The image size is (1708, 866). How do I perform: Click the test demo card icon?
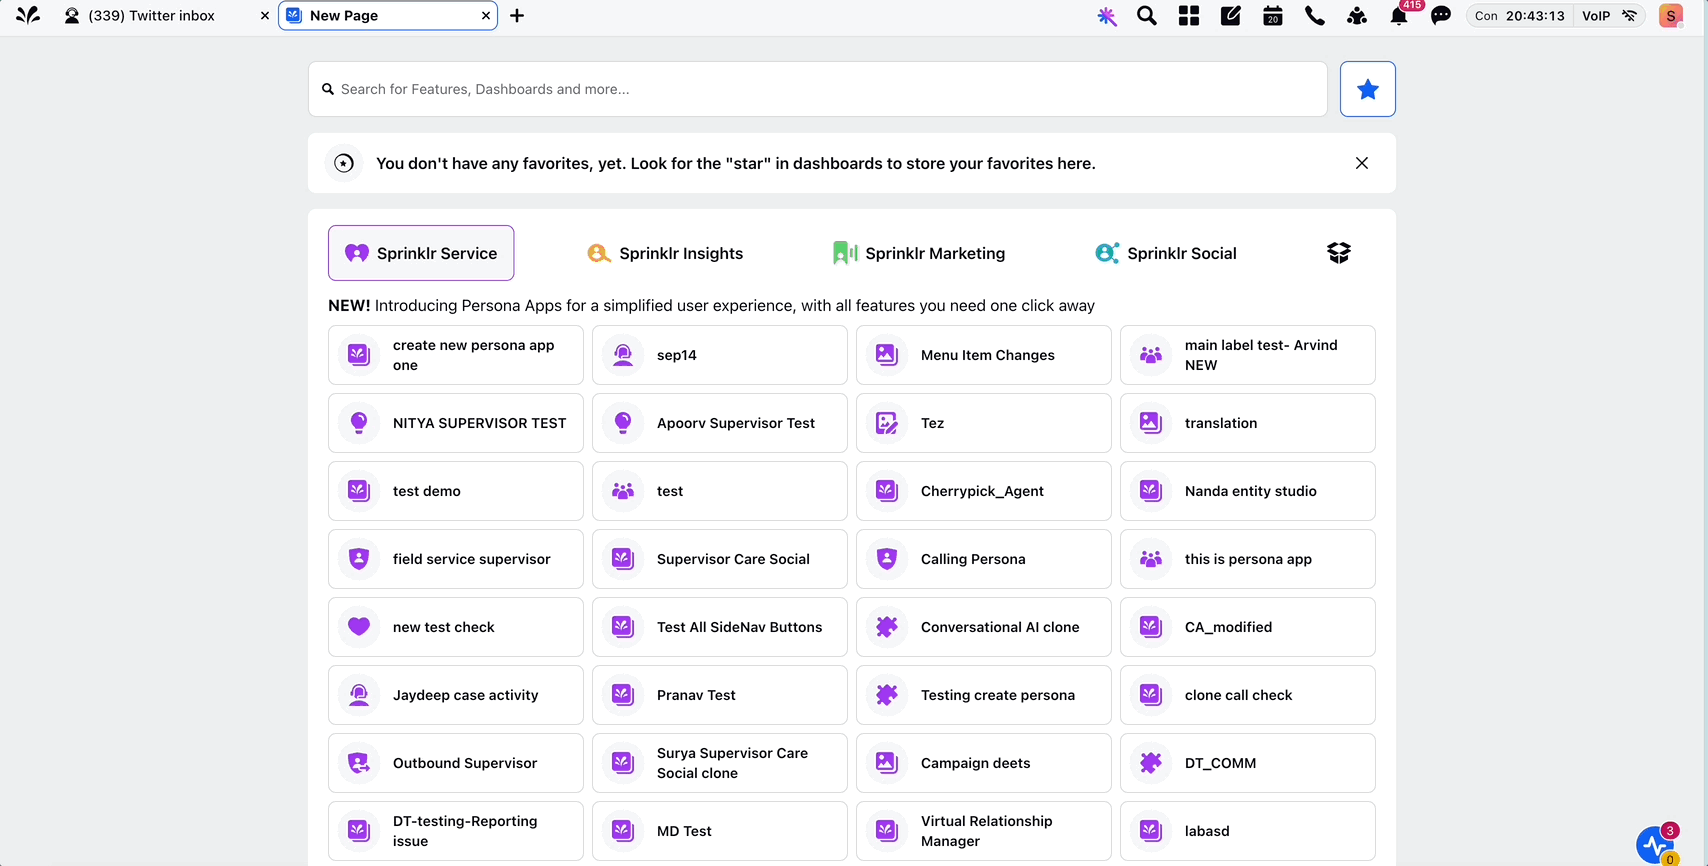(x=359, y=491)
